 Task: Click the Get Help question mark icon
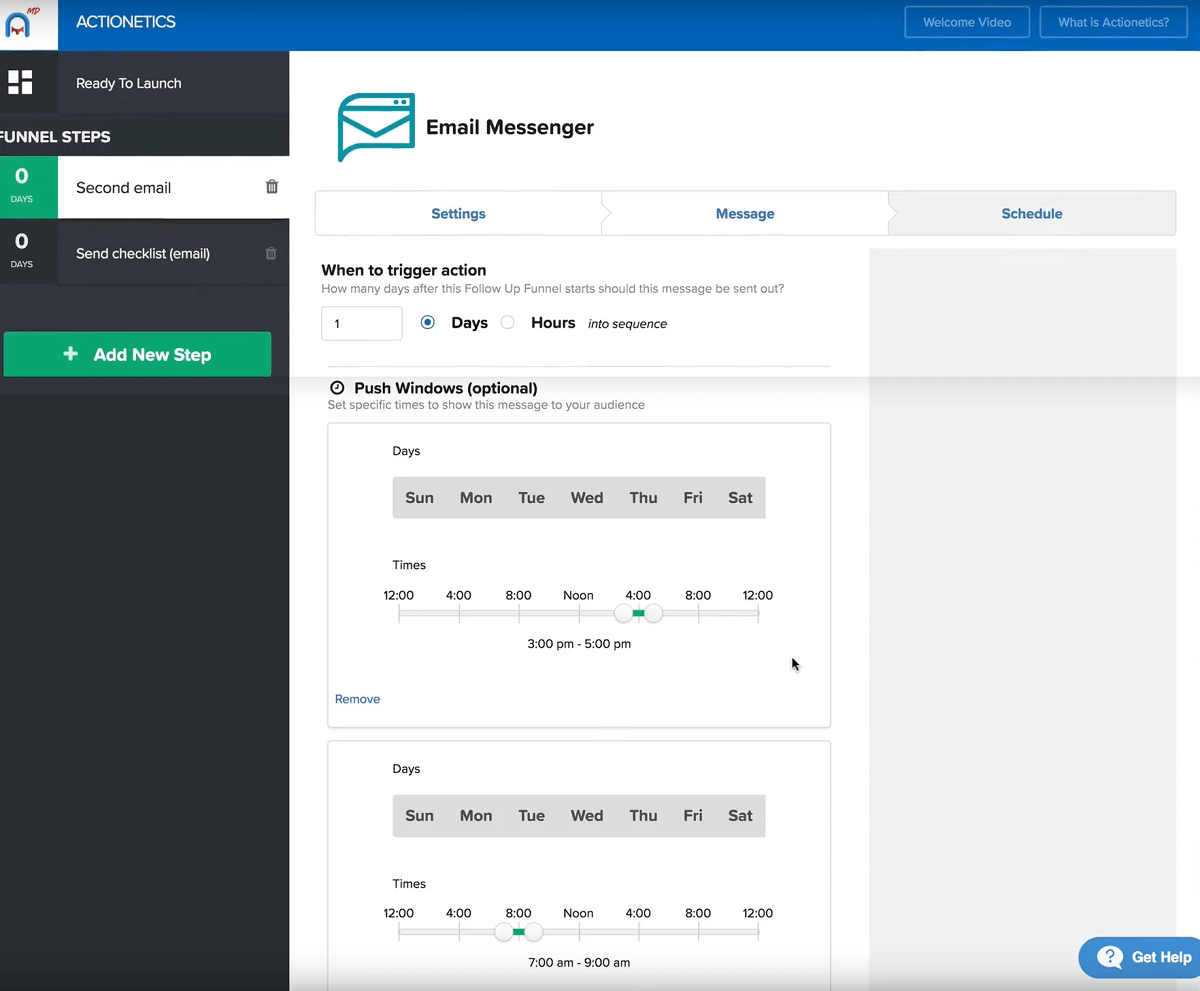(1109, 957)
